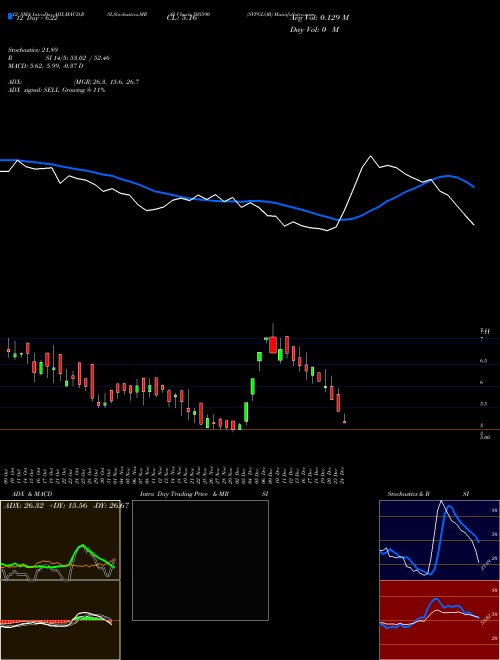Open the MACD histogram chart panel
Viewport: 500px width, 660px height.
tap(60, 620)
